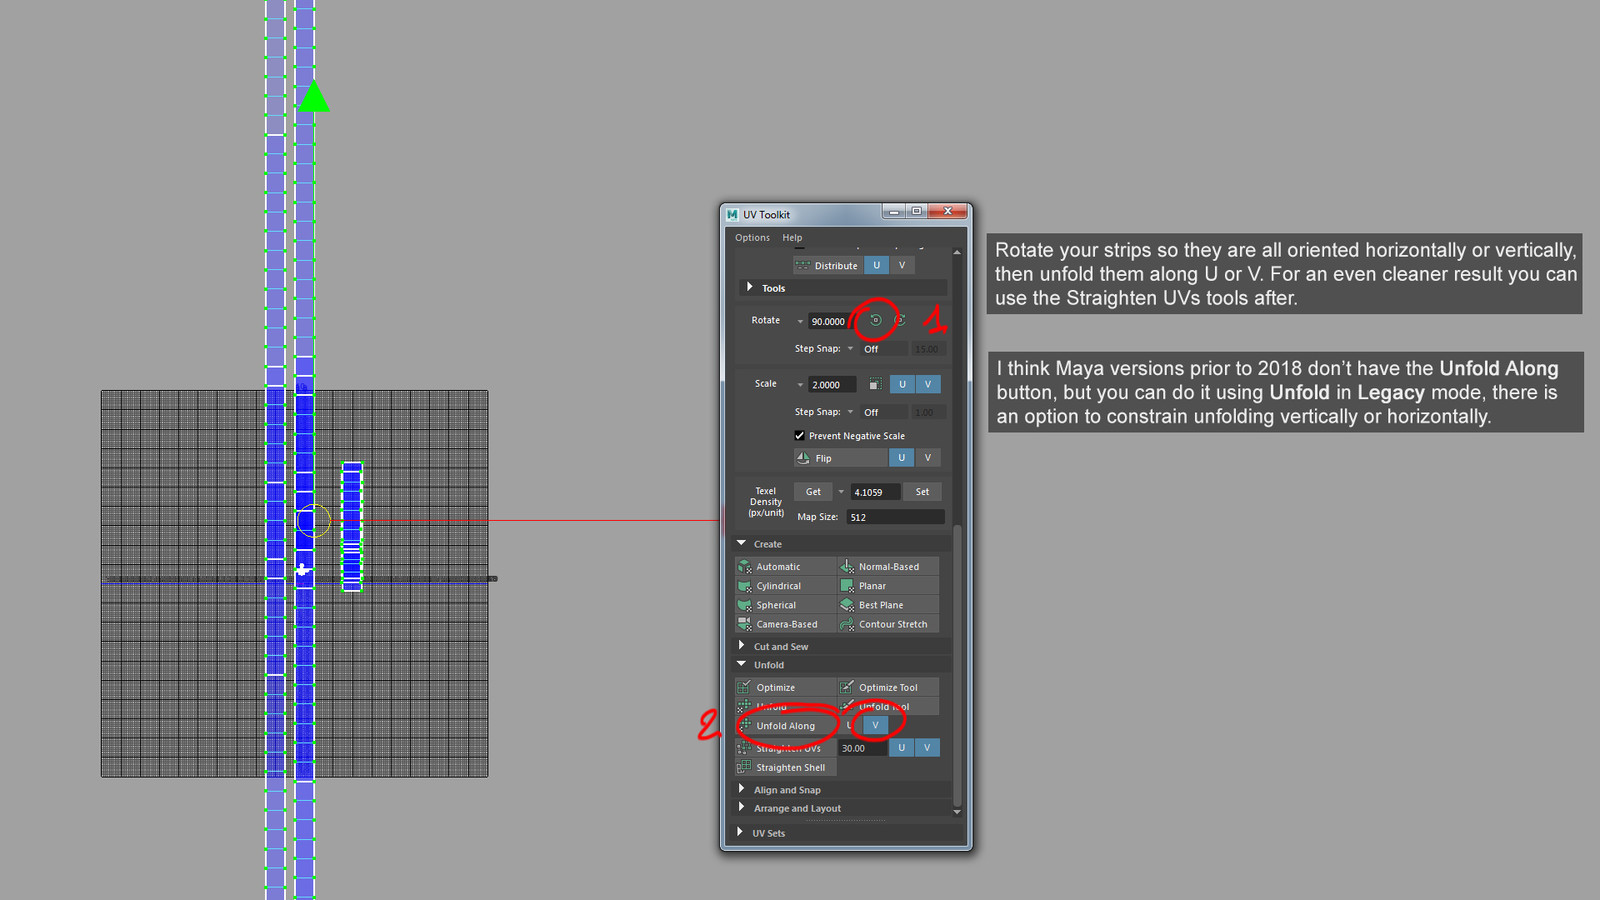Image resolution: width=1600 pixels, height=900 pixels.
Task: Click the Optimize button
Action: click(786, 687)
